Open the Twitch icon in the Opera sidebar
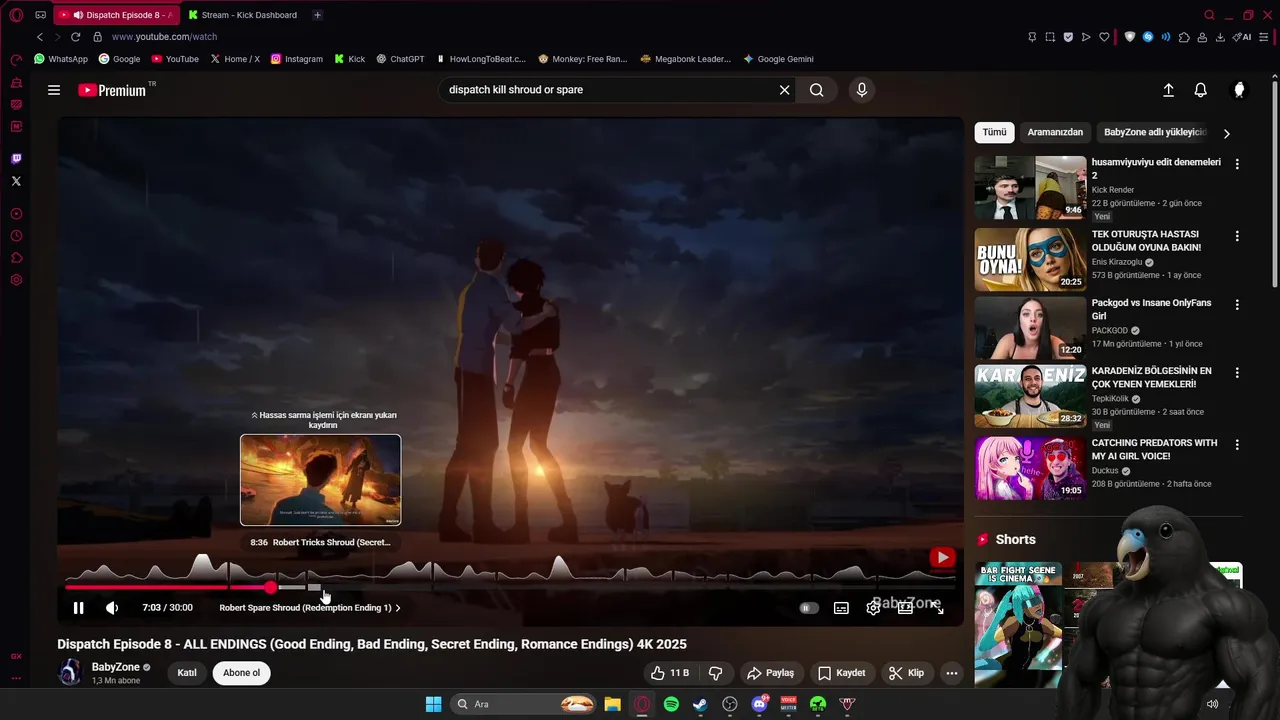1280x720 pixels. [x=16, y=158]
